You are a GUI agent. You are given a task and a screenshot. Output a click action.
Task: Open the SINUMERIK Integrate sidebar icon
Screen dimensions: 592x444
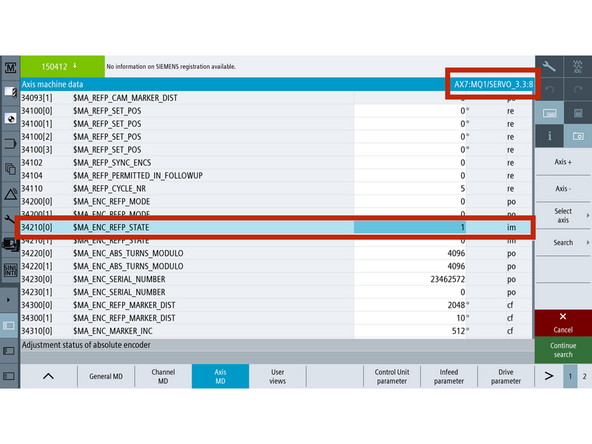click(10, 270)
